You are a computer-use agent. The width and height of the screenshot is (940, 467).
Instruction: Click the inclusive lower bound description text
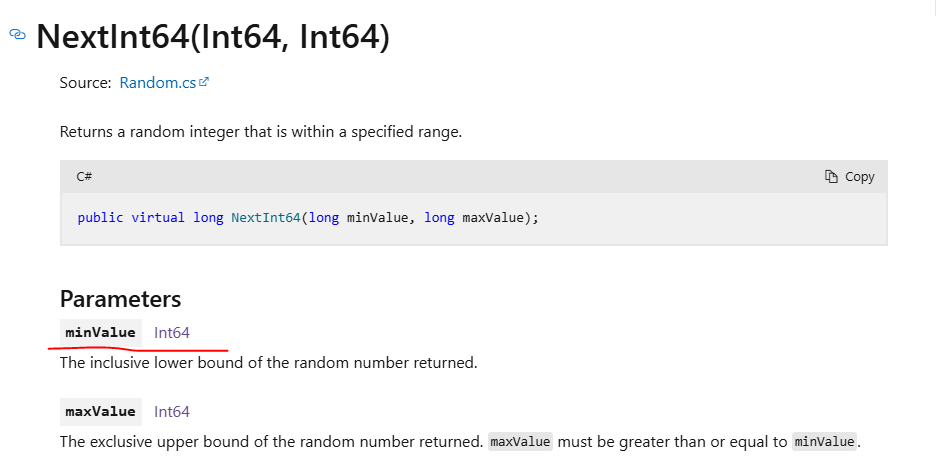point(269,363)
